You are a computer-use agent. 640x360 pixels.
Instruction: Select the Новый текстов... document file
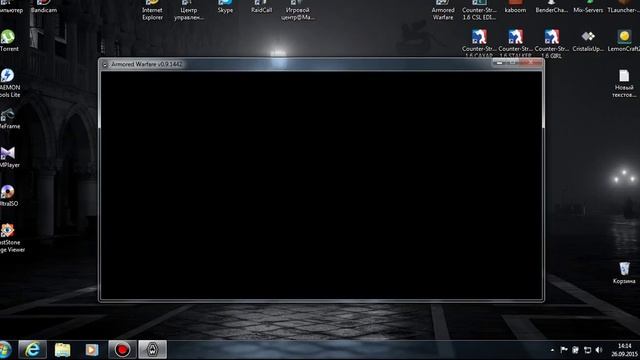[x=624, y=83]
